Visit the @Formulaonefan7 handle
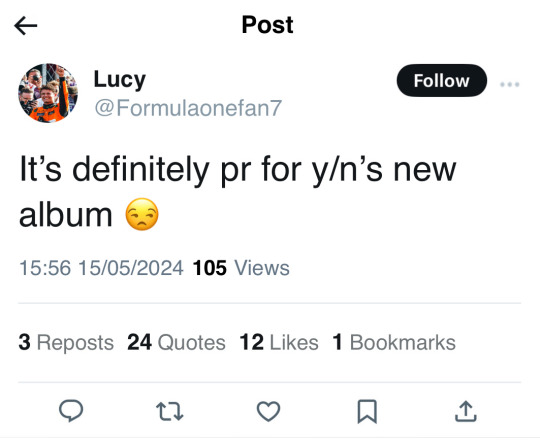This screenshot has width=540, height=442. tap(188, 108)
